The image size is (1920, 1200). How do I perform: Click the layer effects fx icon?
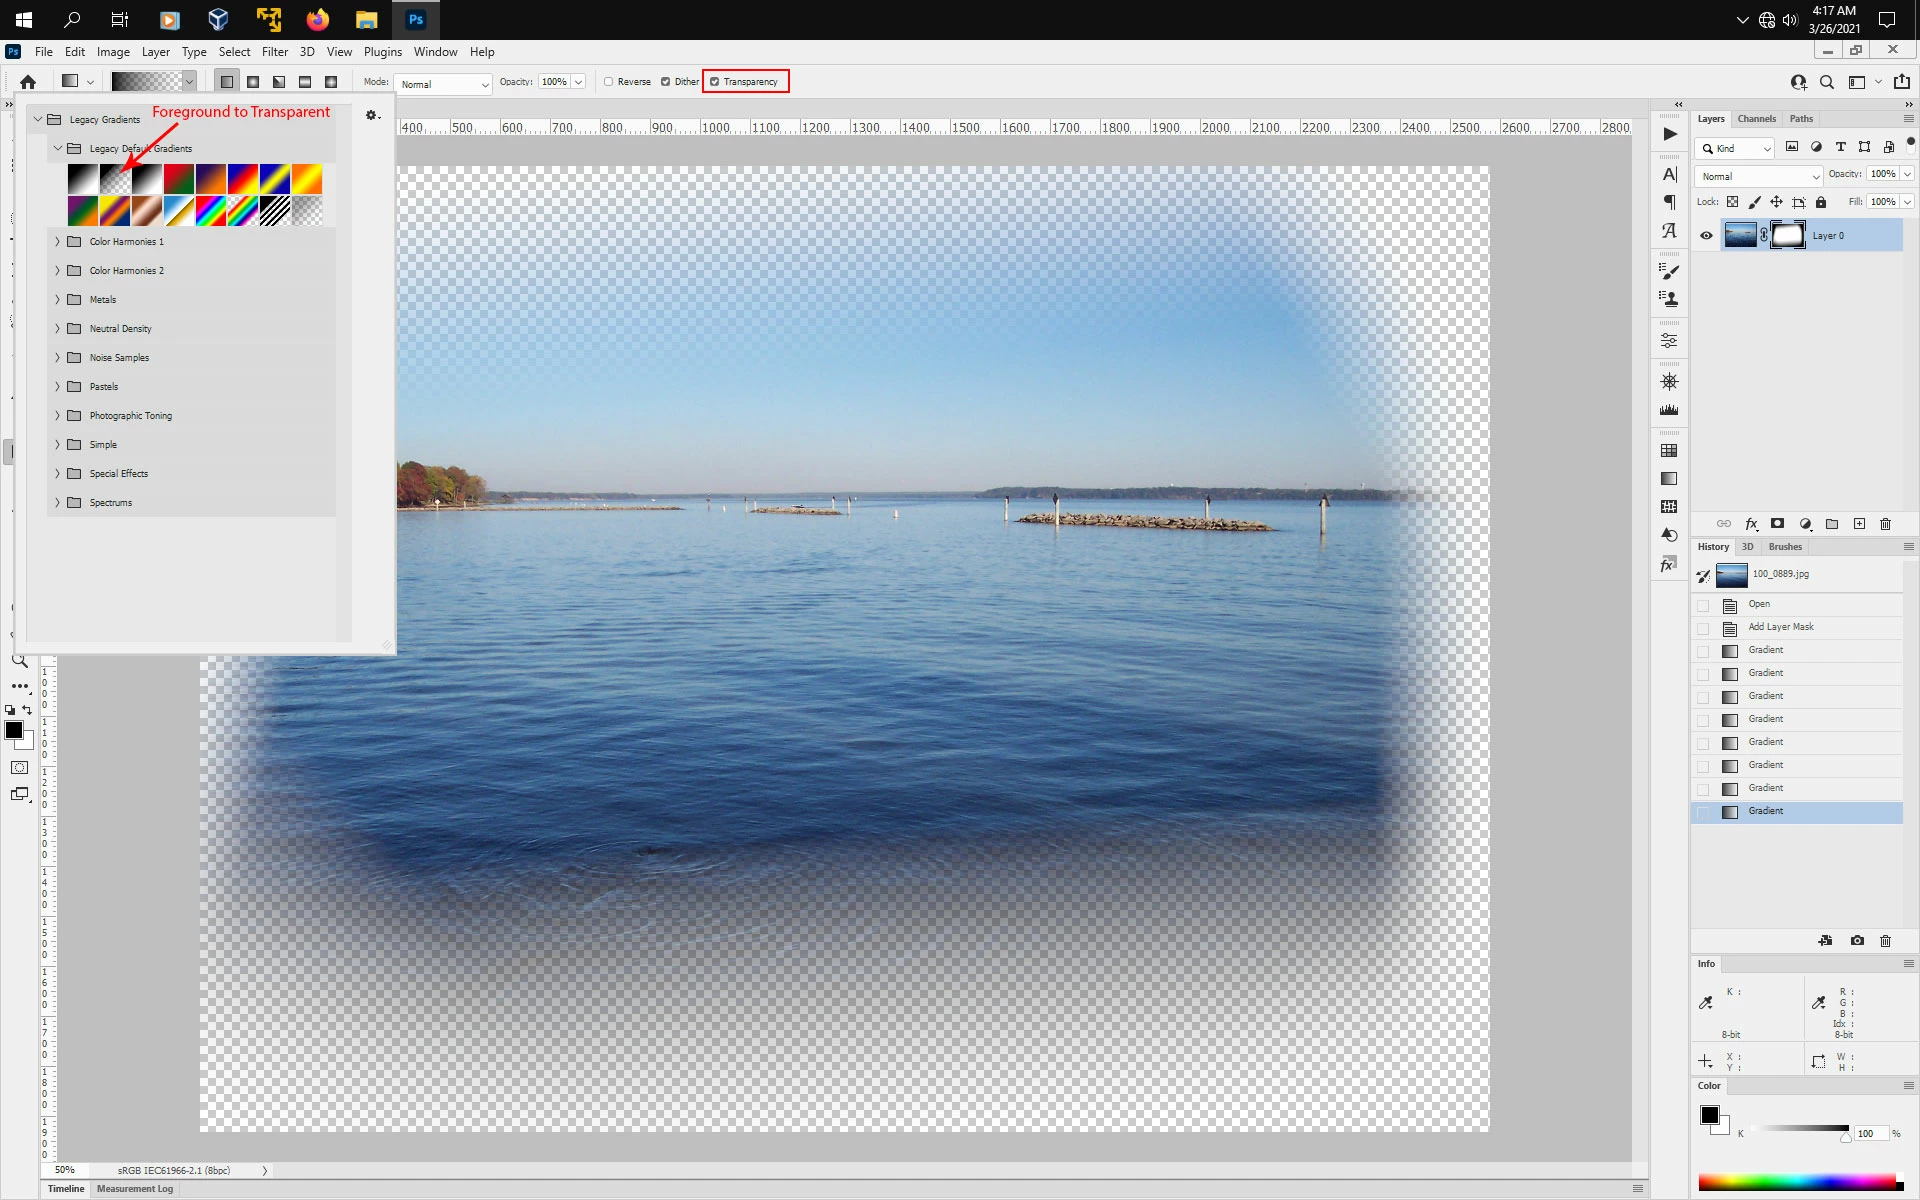click(1751, 524)
